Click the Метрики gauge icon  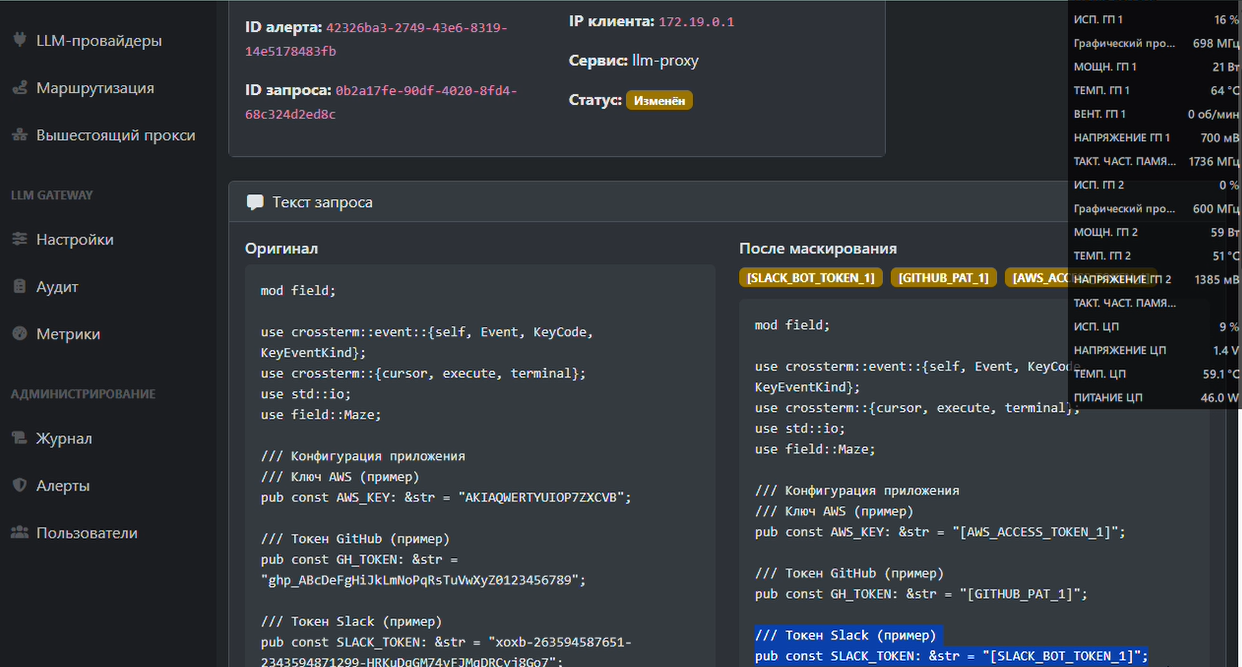pyautogui.click(x=19, y=334)
